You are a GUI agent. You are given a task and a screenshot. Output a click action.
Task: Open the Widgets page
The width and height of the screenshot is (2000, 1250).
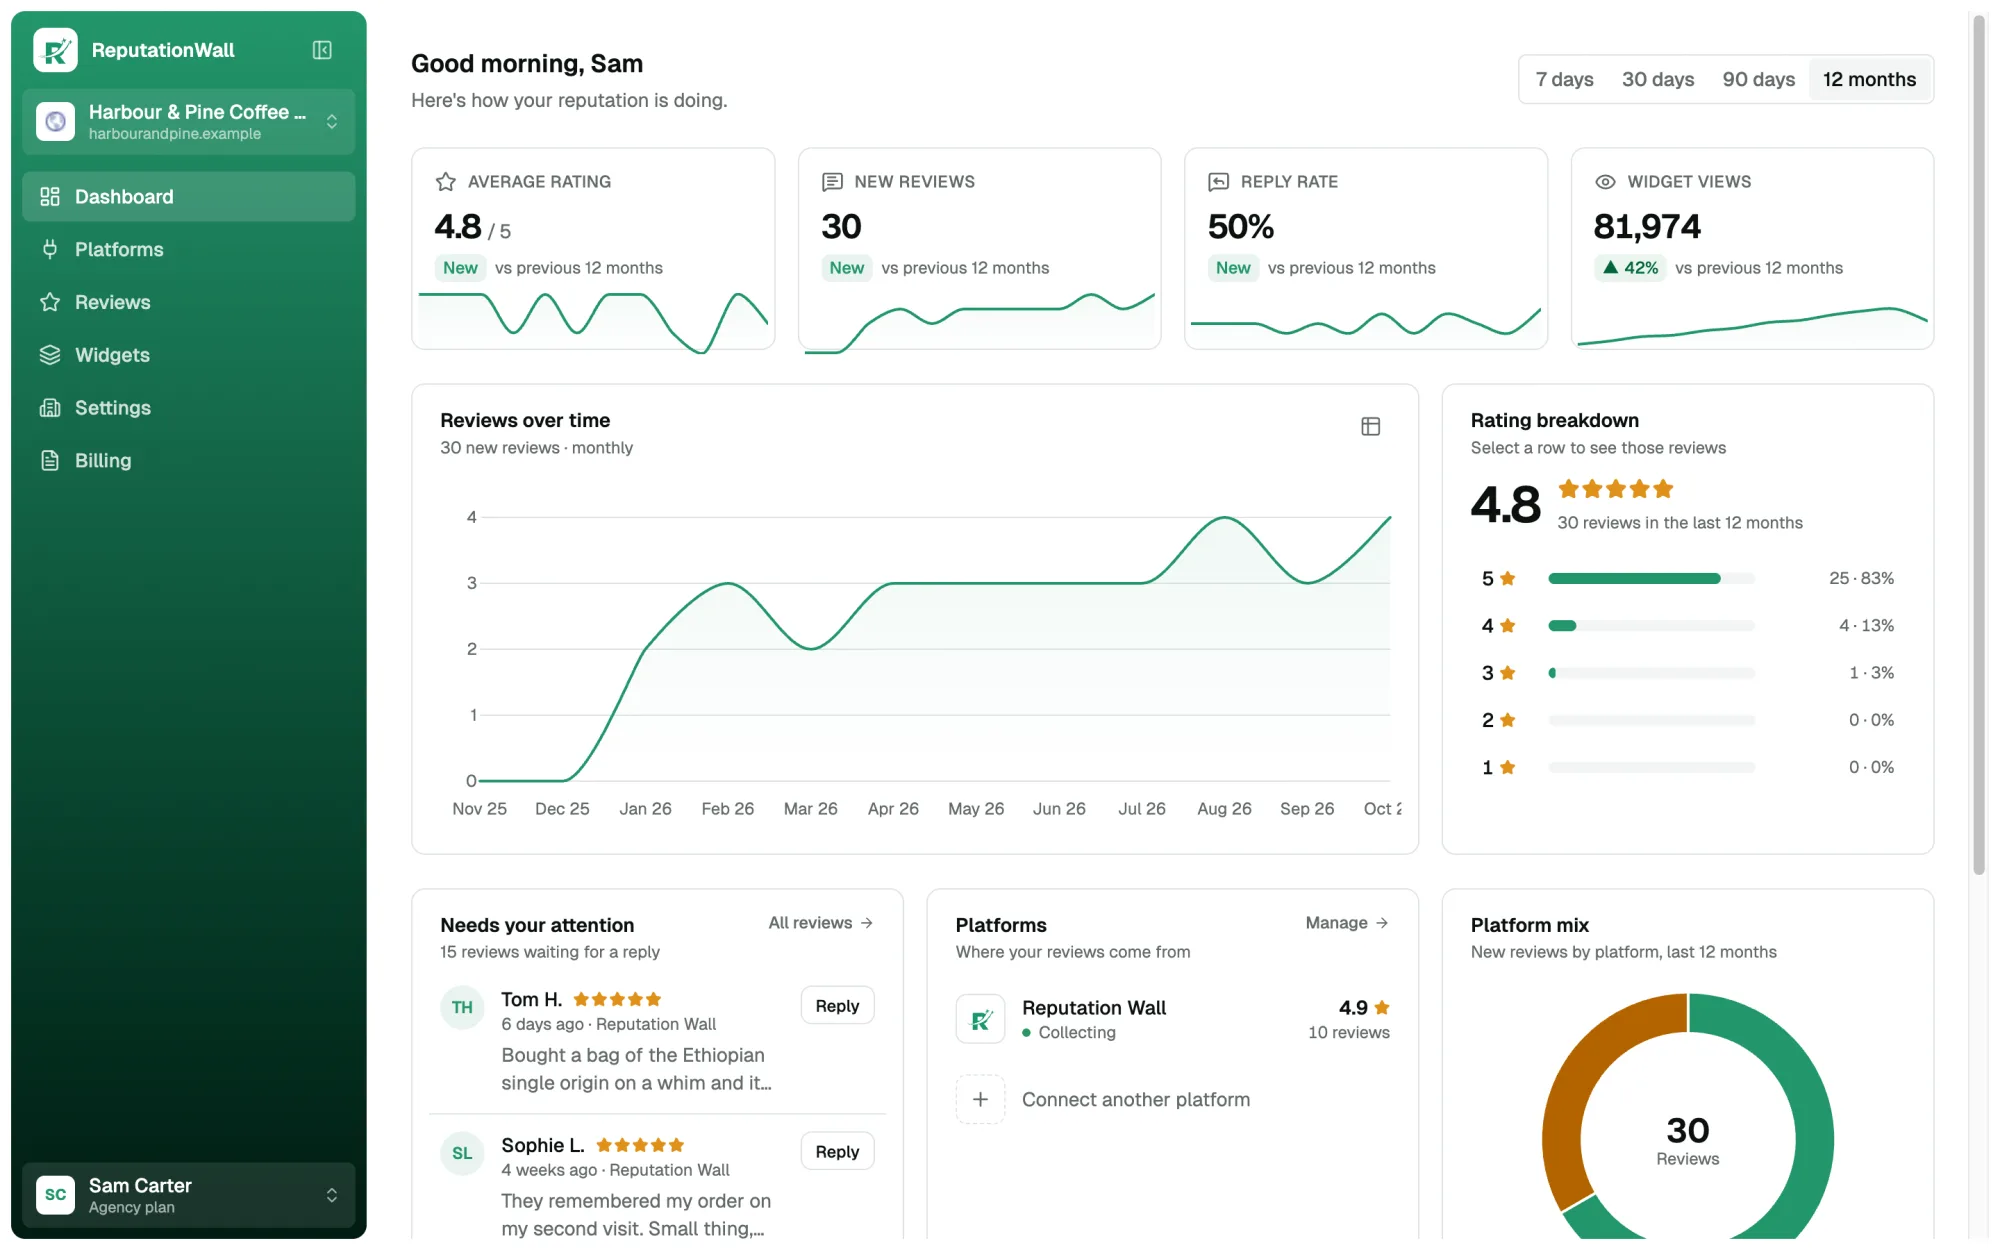click(x=189, y=355)
